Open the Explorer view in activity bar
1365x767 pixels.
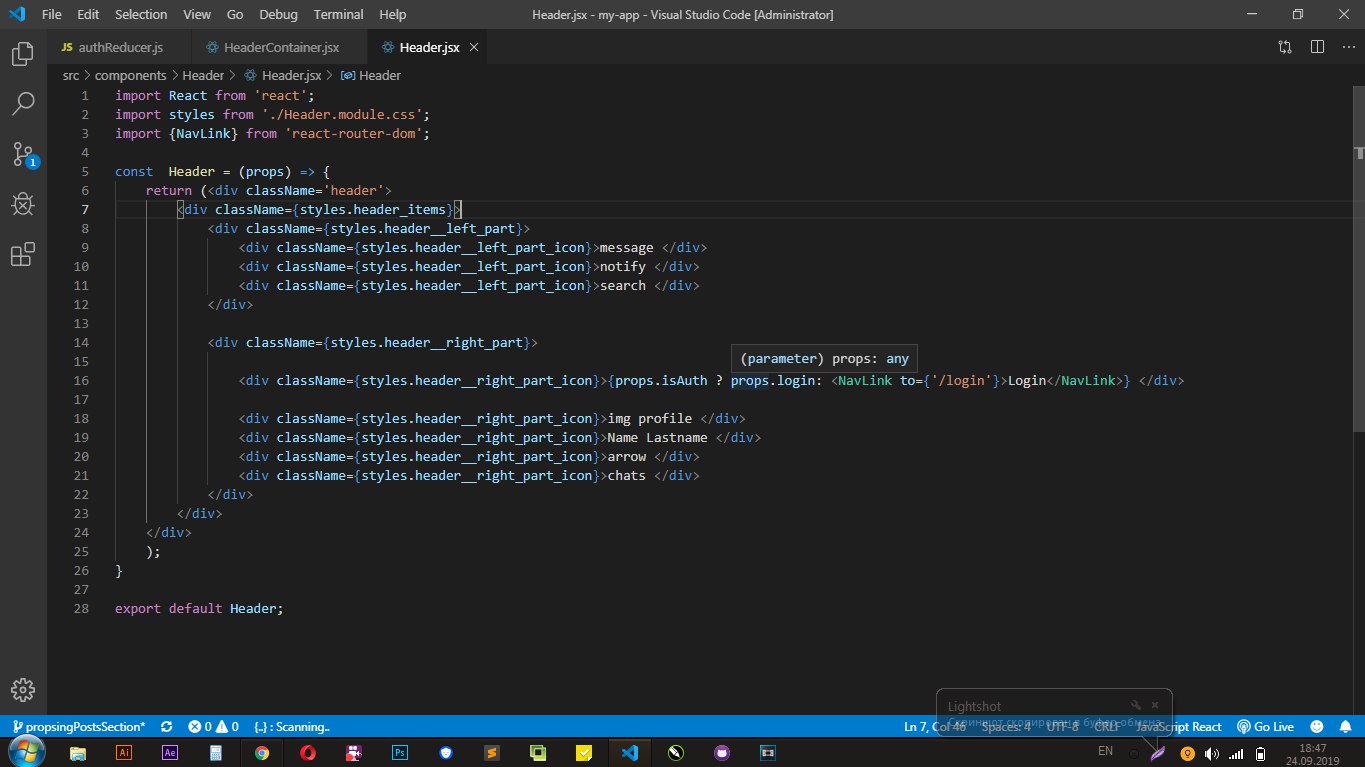pyautogui.click(x=22, y=54)
